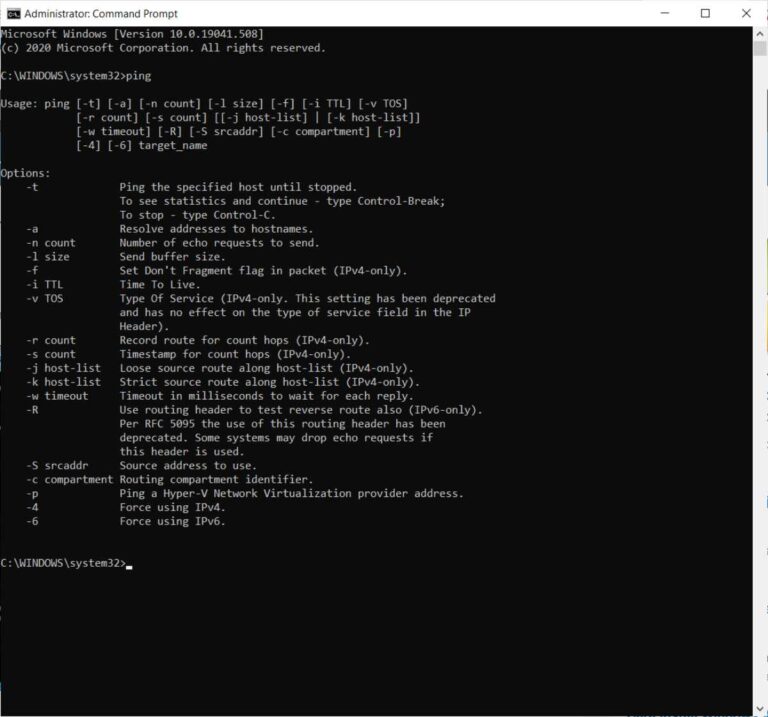This screenshot has height=717, width=768.
Task: Click the scrollbar down arrow
Action: click(759, 708)
